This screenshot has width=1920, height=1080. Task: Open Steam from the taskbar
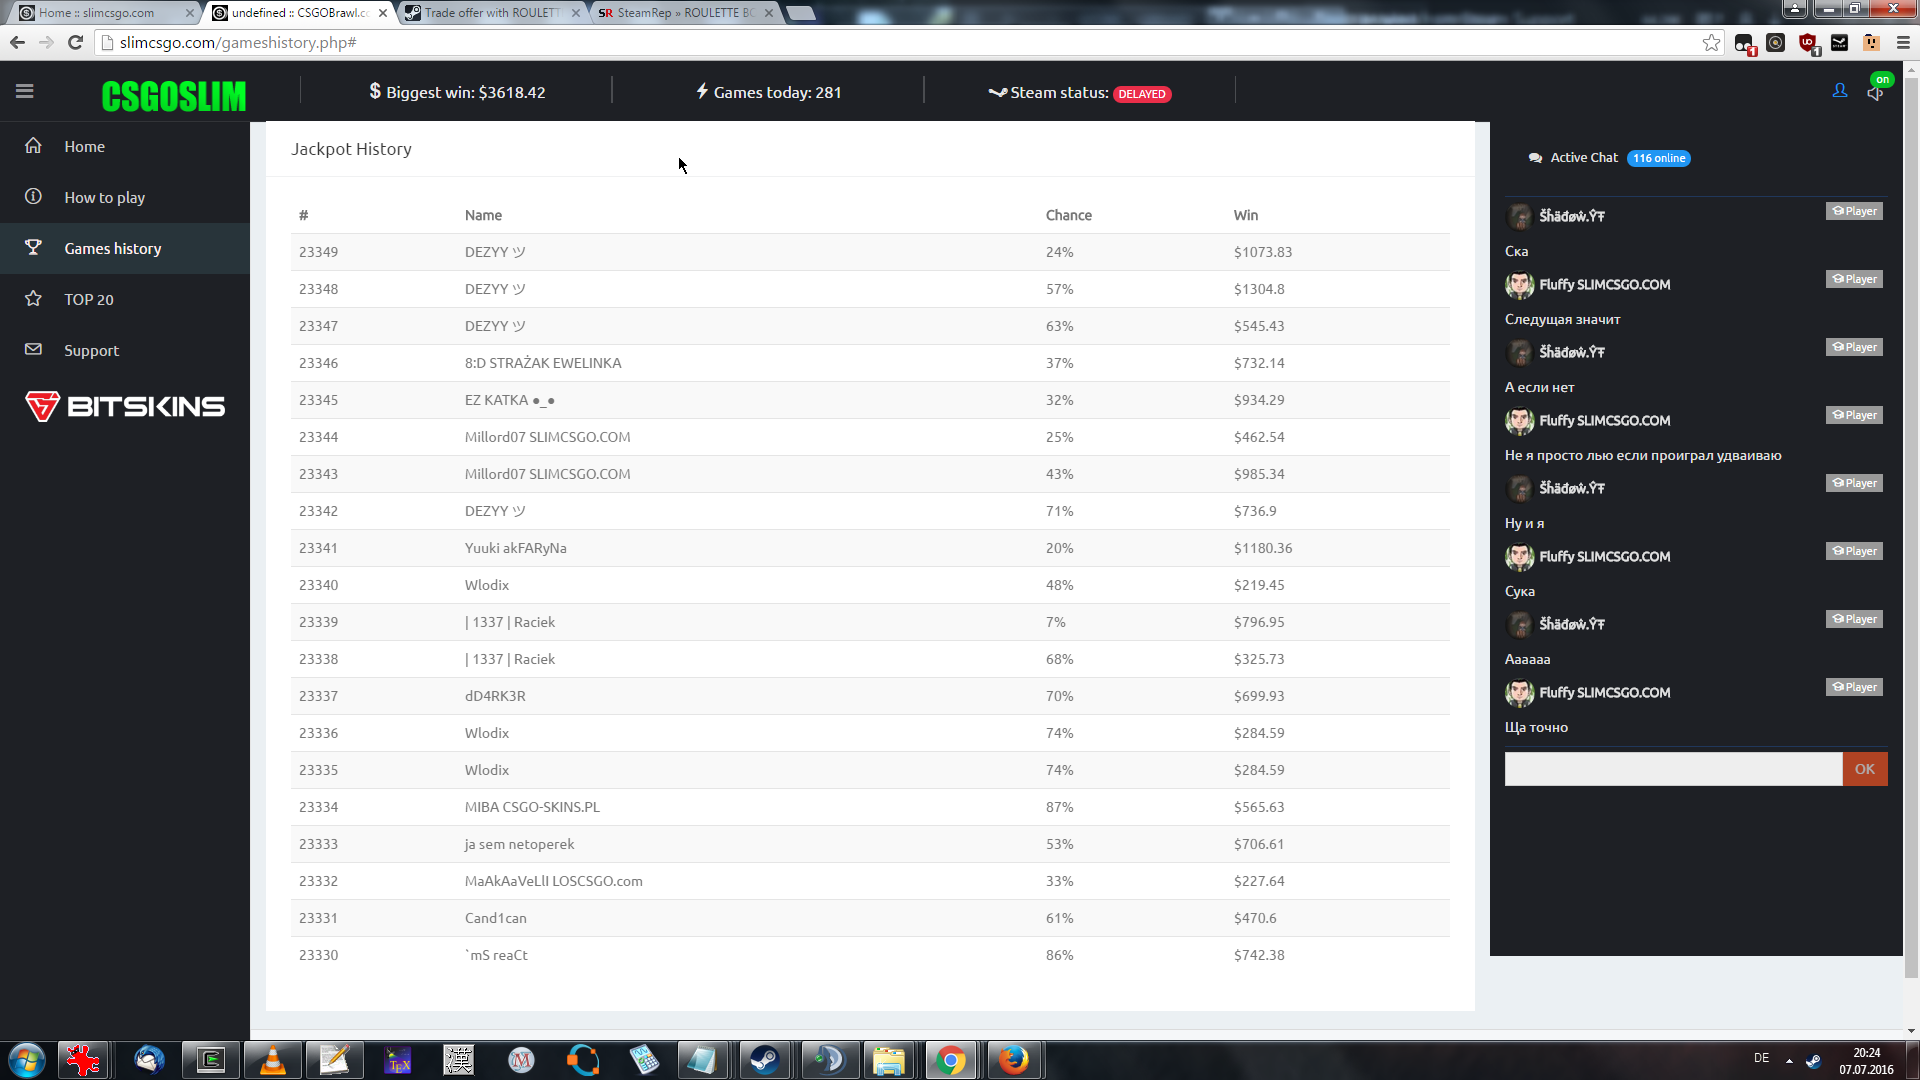[765, 1060]
